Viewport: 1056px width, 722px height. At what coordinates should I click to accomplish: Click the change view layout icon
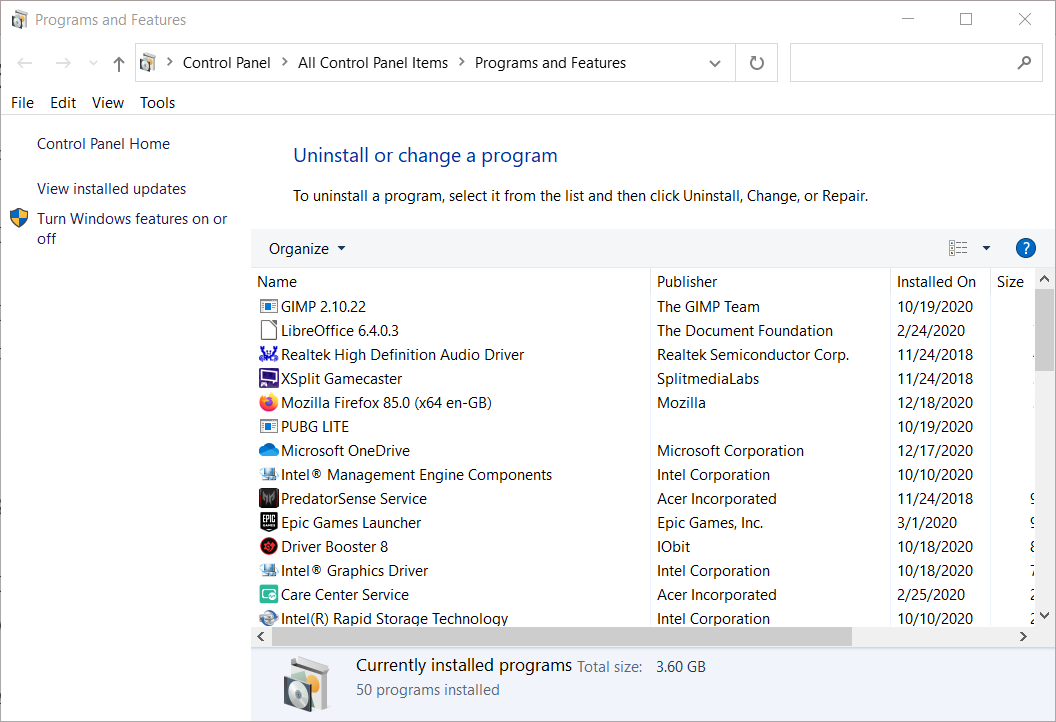[958, 248]
